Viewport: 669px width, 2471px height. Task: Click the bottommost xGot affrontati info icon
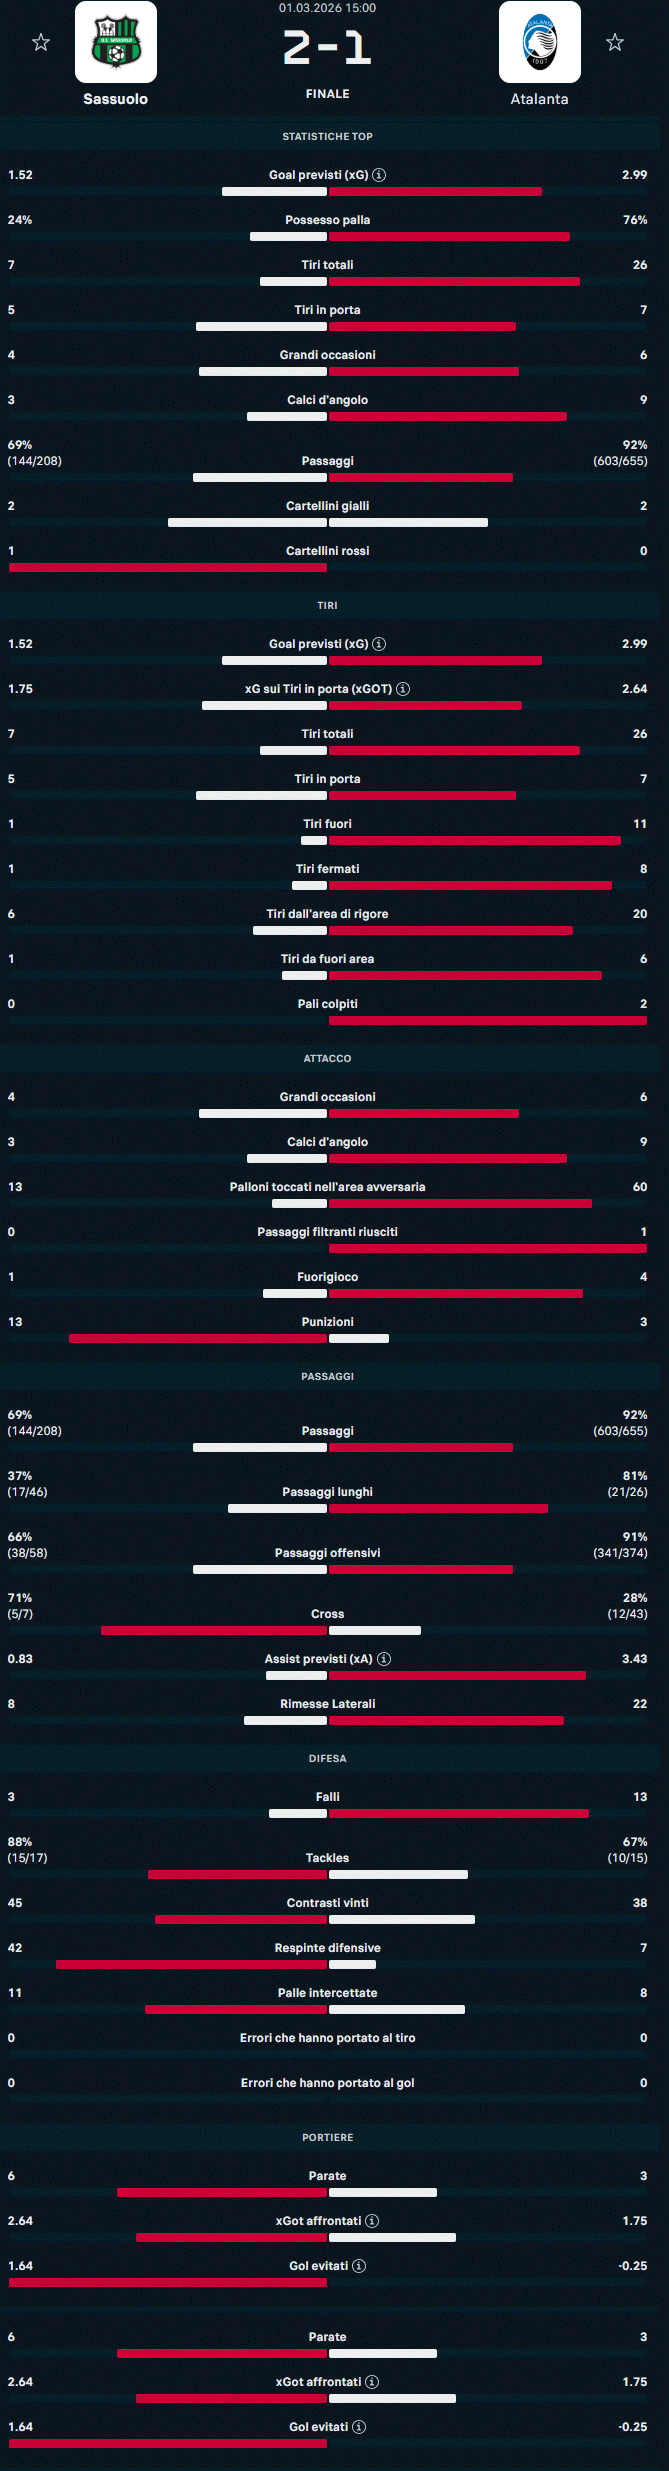pyautogui.click(x=372, y=2382)
